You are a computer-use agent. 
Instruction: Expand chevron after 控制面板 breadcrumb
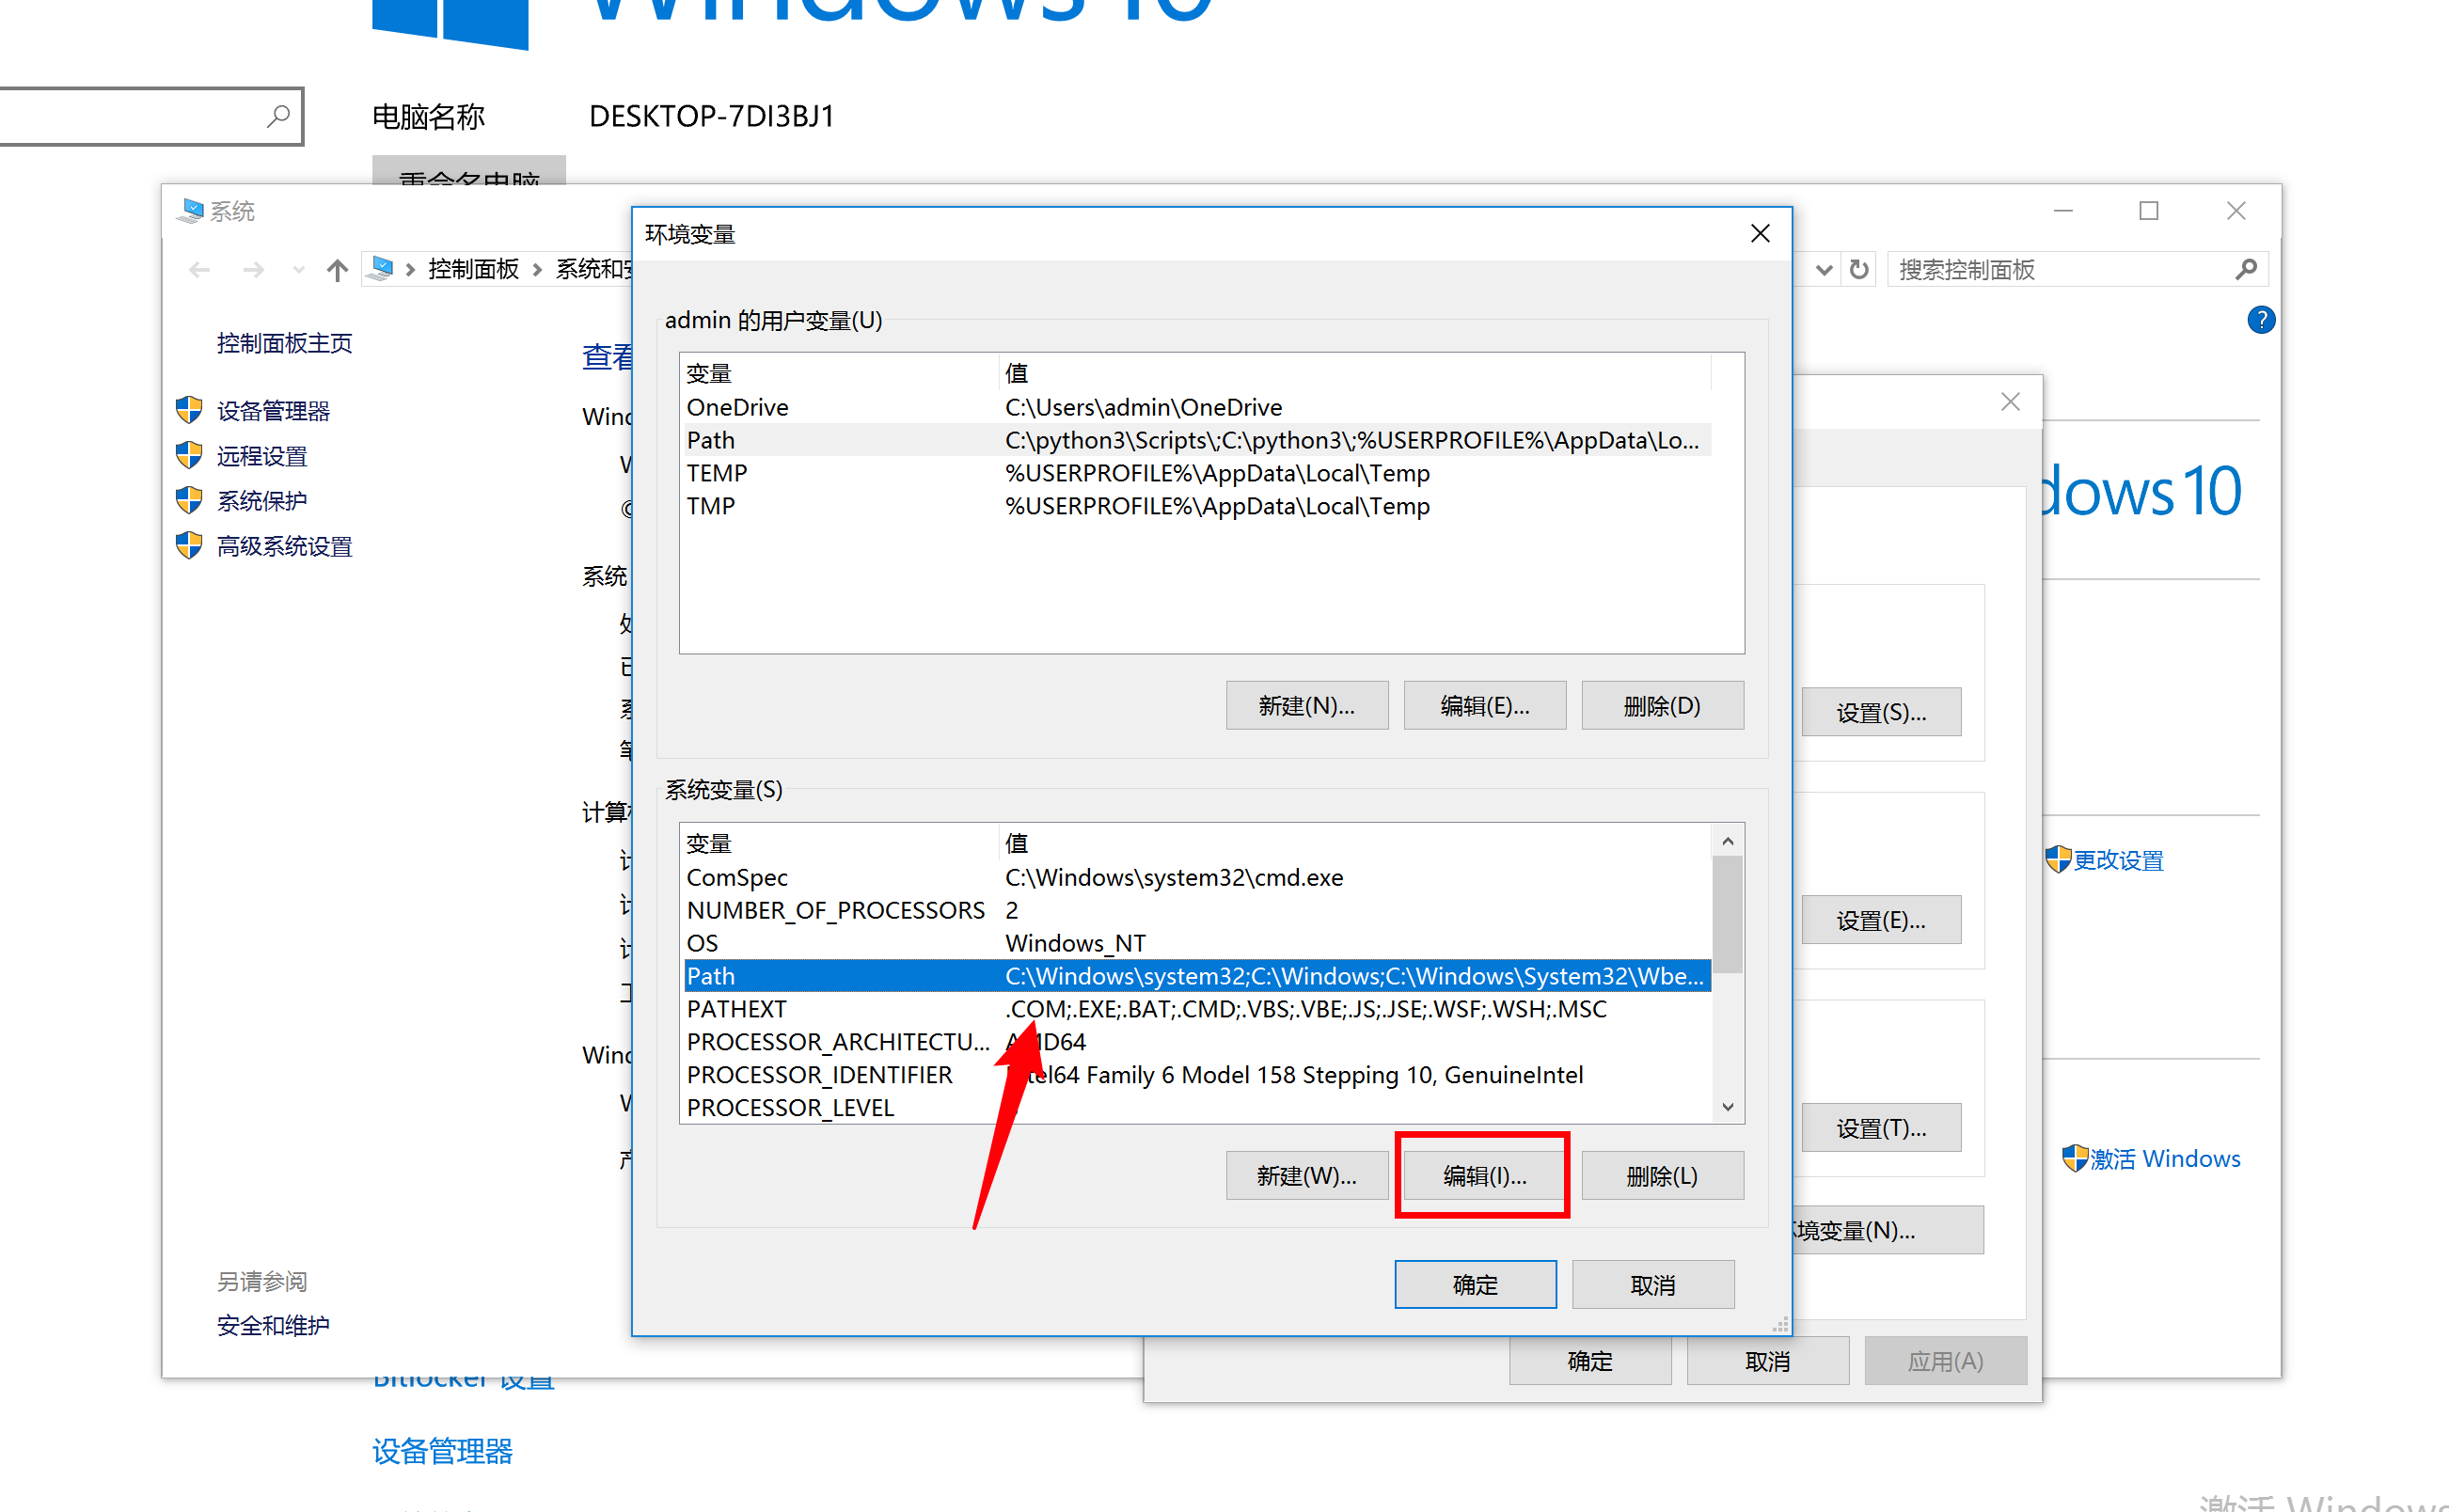(x=537, y=269)
